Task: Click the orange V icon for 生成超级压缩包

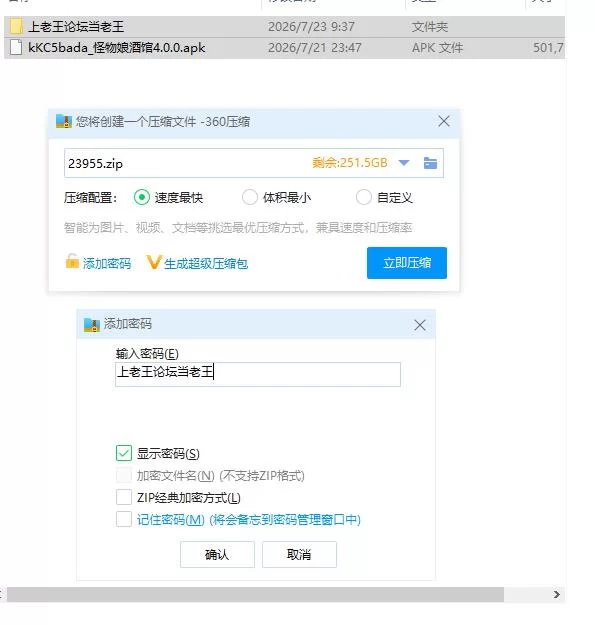Action: click(153, 263)
